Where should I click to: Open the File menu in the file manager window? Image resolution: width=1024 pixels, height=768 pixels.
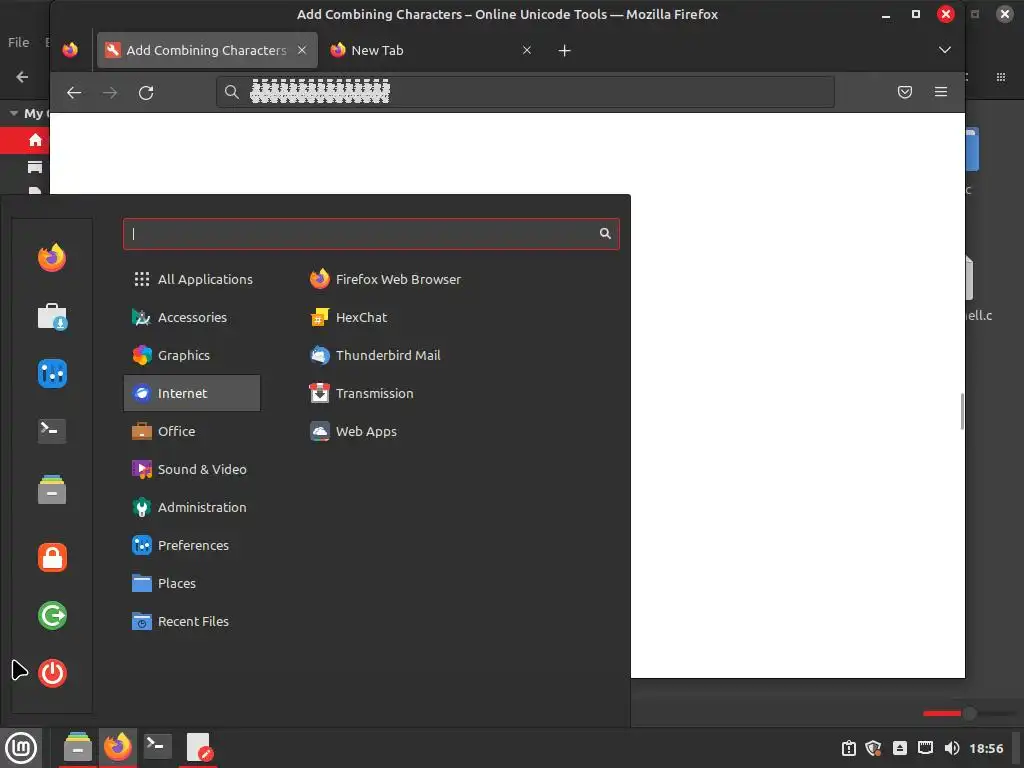pos(18,42)
